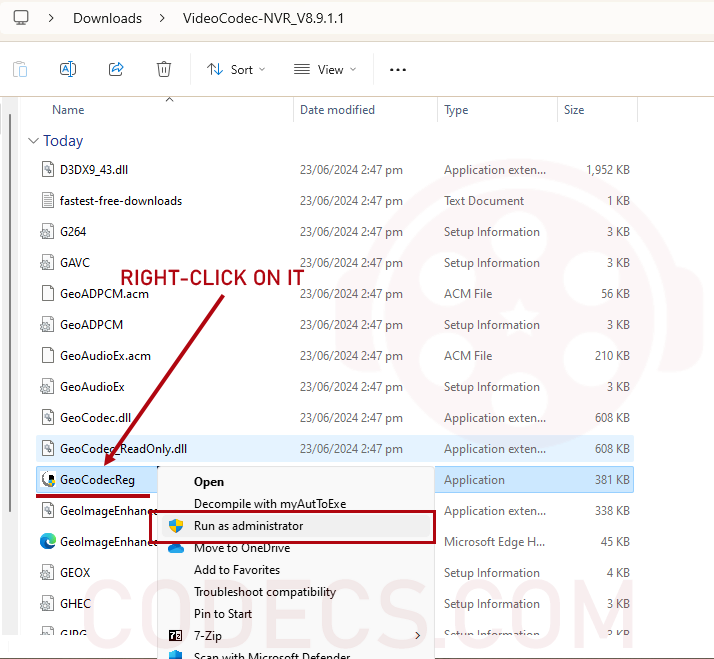Click the Microsoft Edge H... type cell
This screenshot has height=659, width=714.
pos(494,542)
